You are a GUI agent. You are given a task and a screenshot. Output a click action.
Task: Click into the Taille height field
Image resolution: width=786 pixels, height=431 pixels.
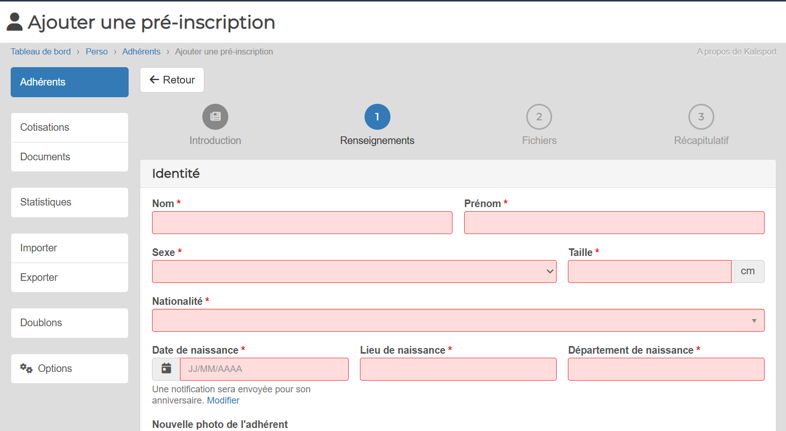click(x=650, y=271)
